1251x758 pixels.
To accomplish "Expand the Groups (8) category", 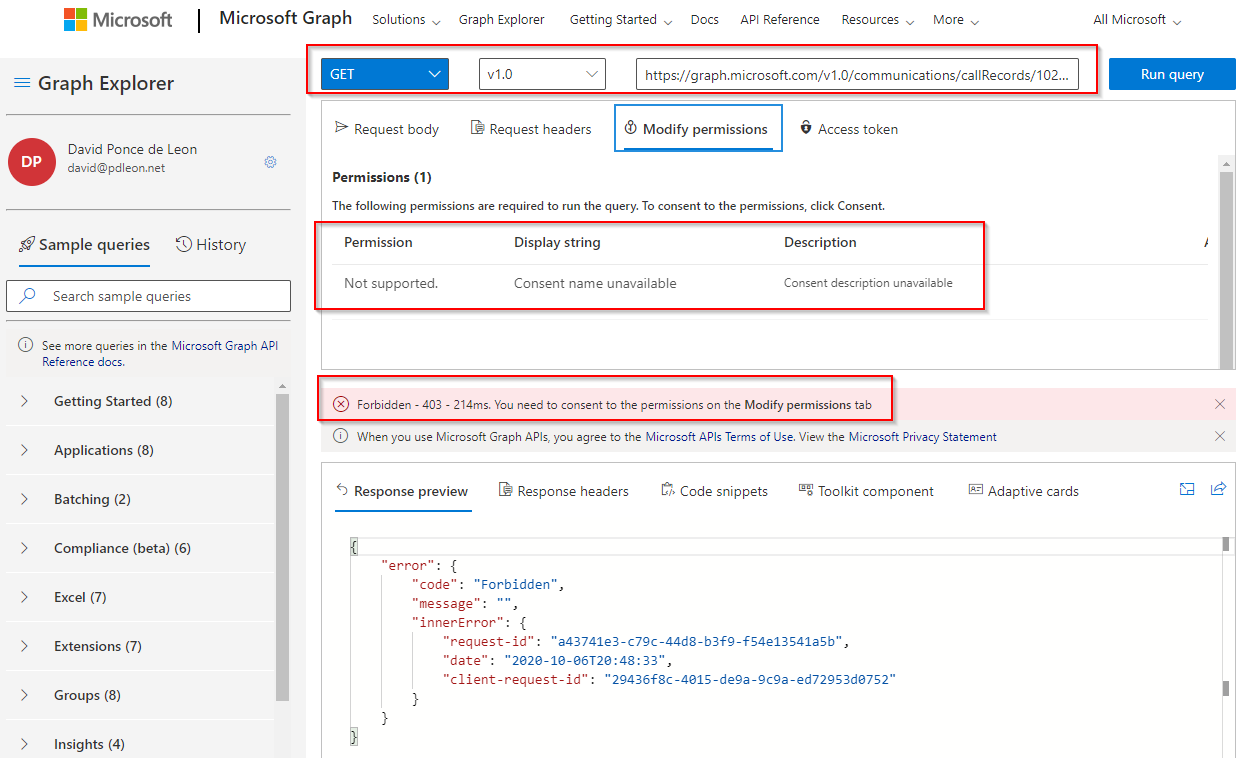I will point(87,695).
